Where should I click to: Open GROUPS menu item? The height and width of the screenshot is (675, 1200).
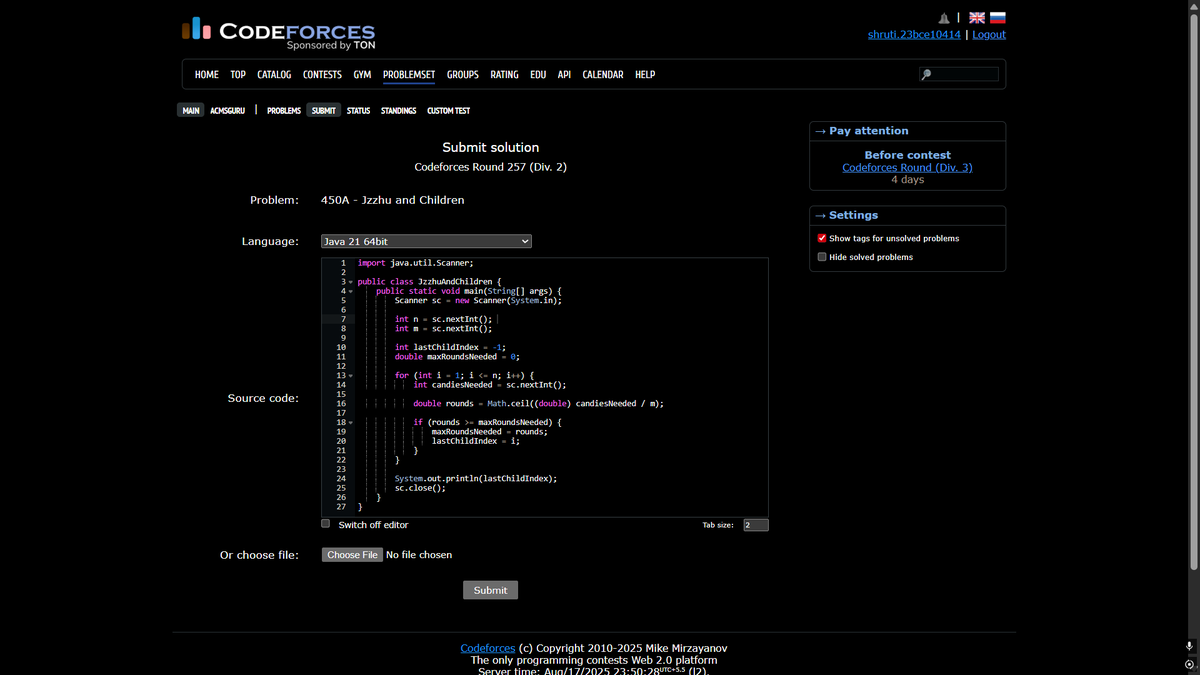click(463, 75)
